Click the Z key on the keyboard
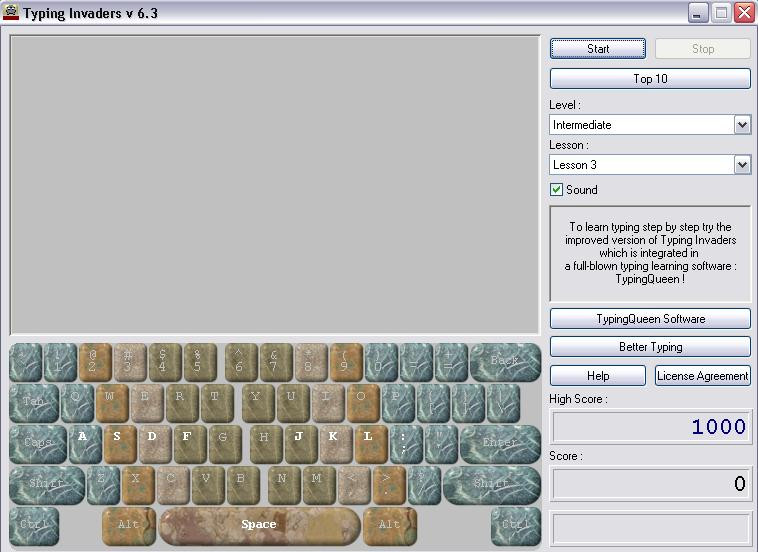The width and height of the screenshot is (758, 552). point(103,485)
